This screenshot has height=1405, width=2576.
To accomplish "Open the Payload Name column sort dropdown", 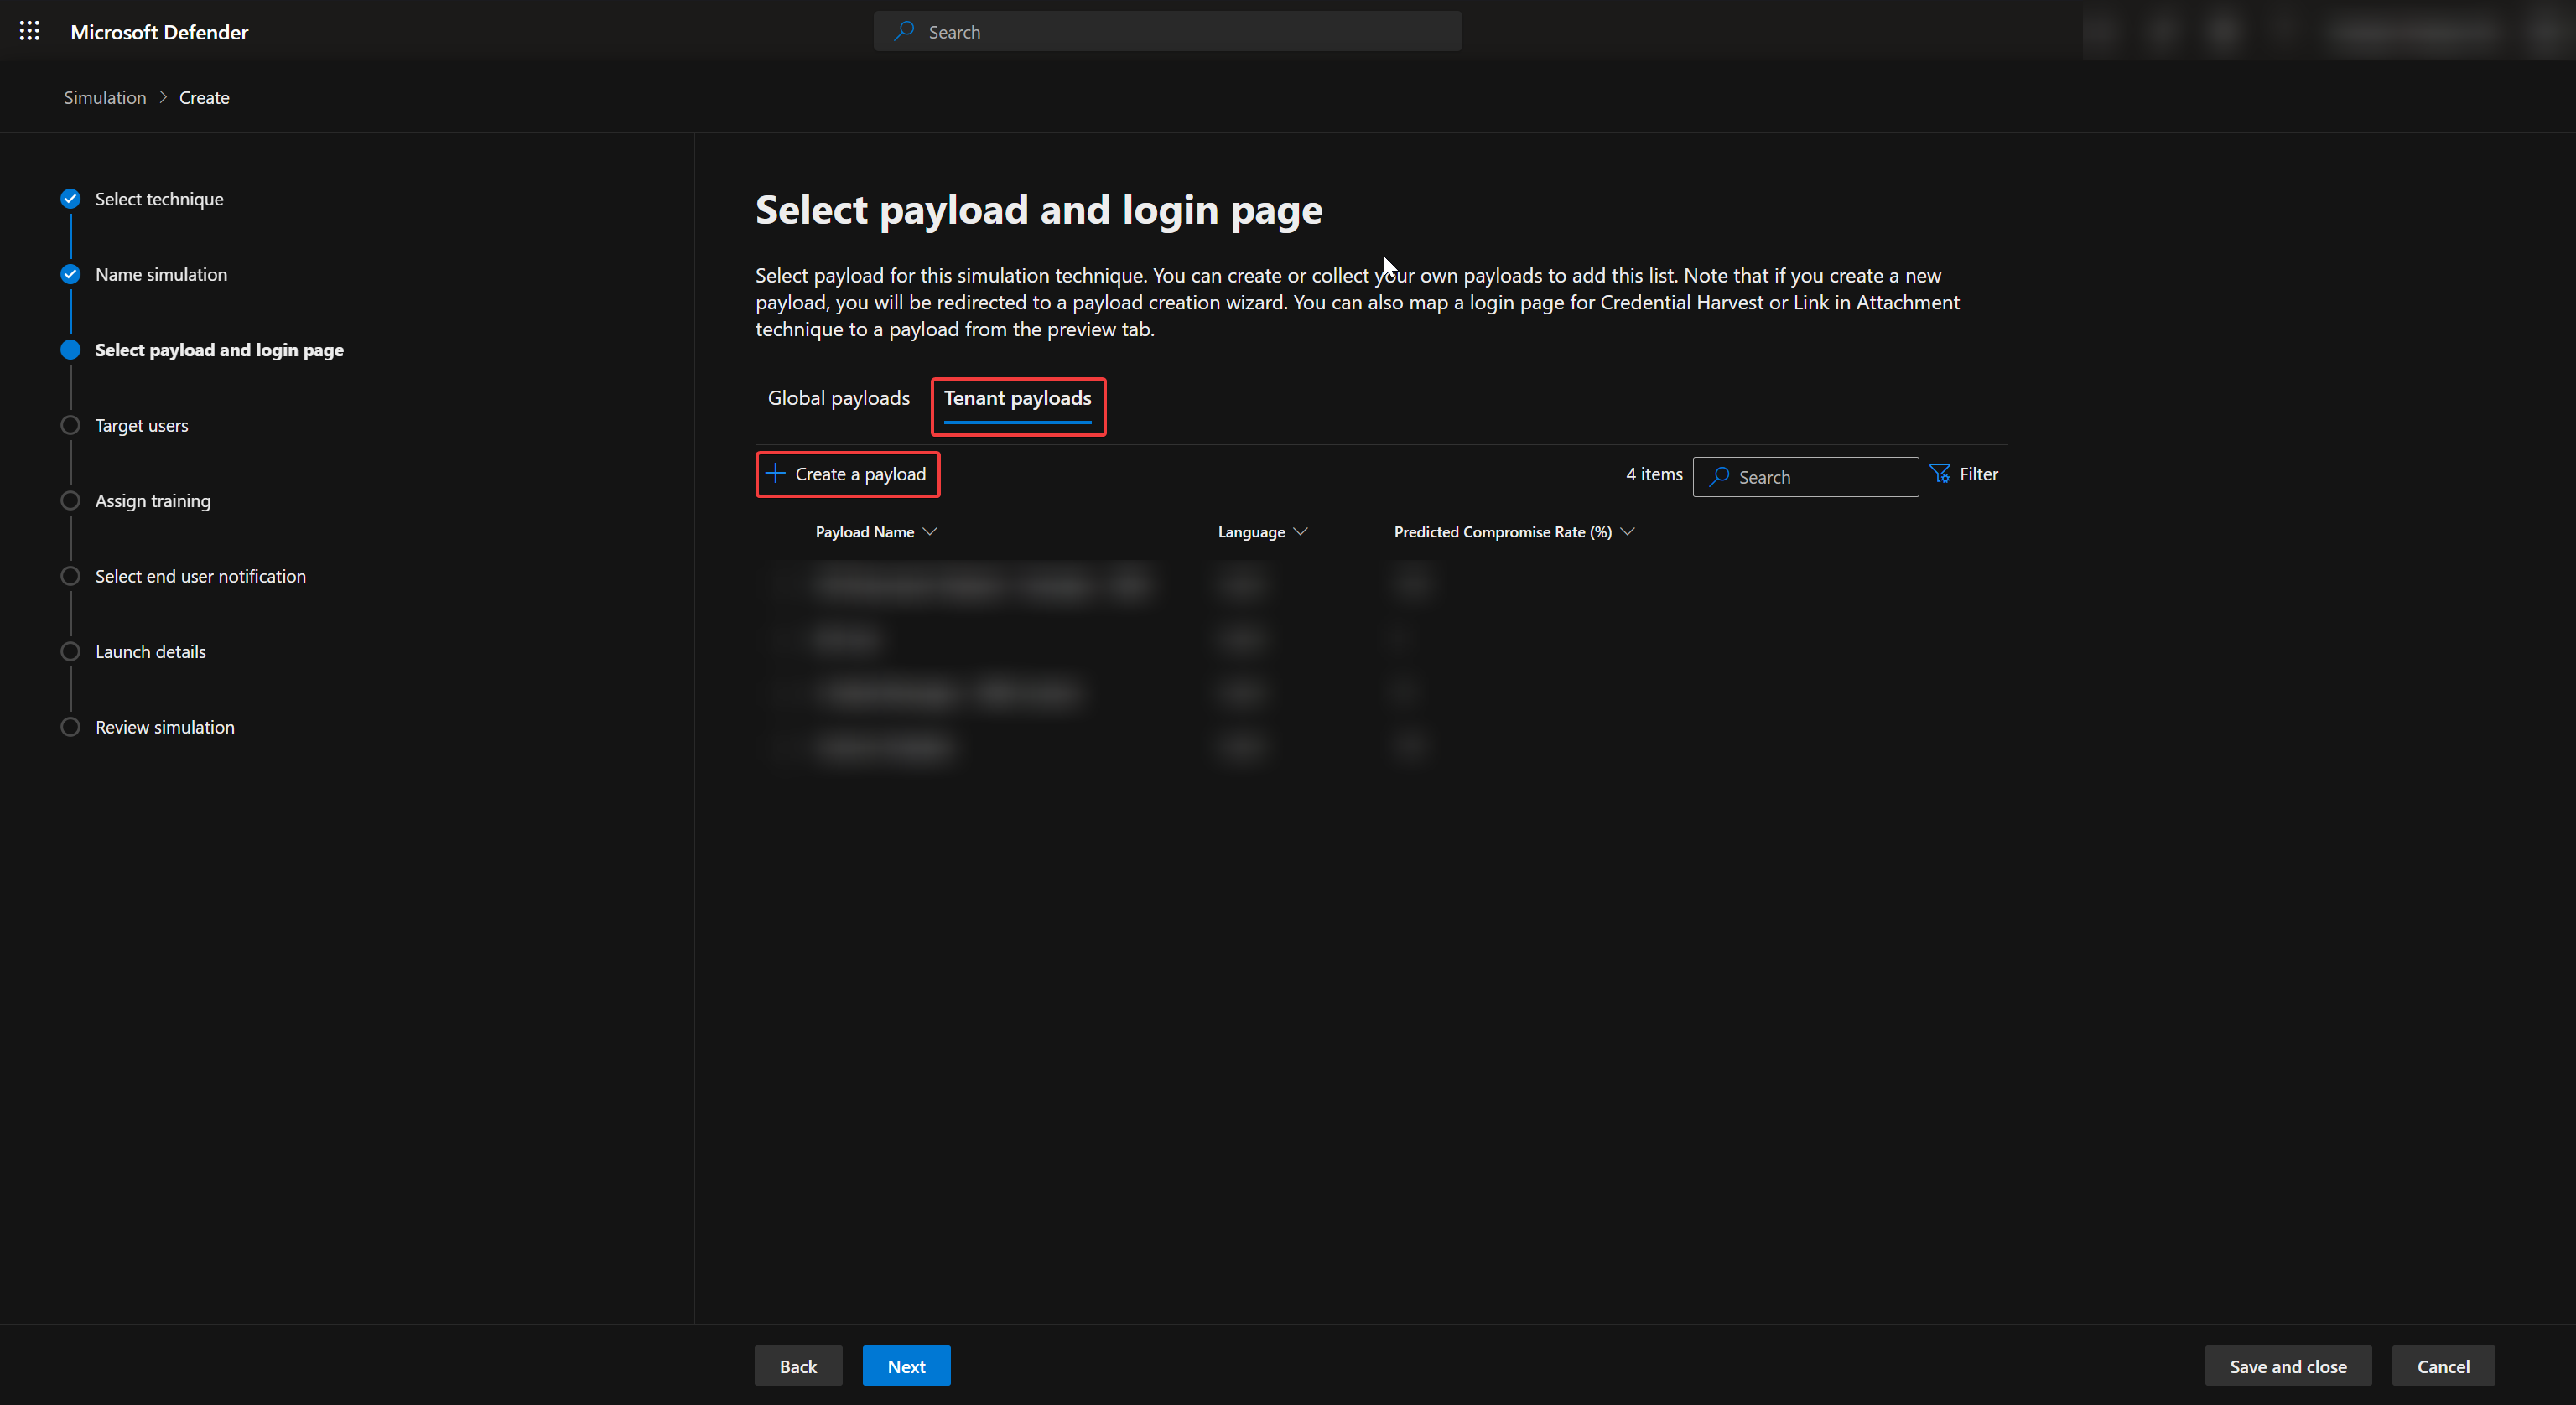I will [x=930, y=532].
